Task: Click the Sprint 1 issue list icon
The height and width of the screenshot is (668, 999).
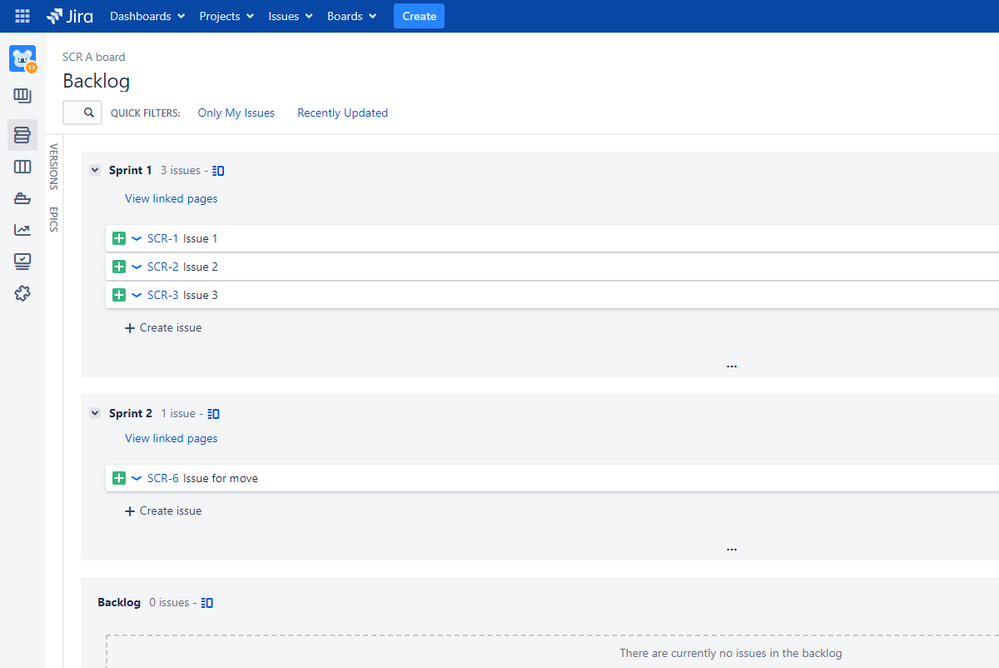Action: (x=218, y=171)
